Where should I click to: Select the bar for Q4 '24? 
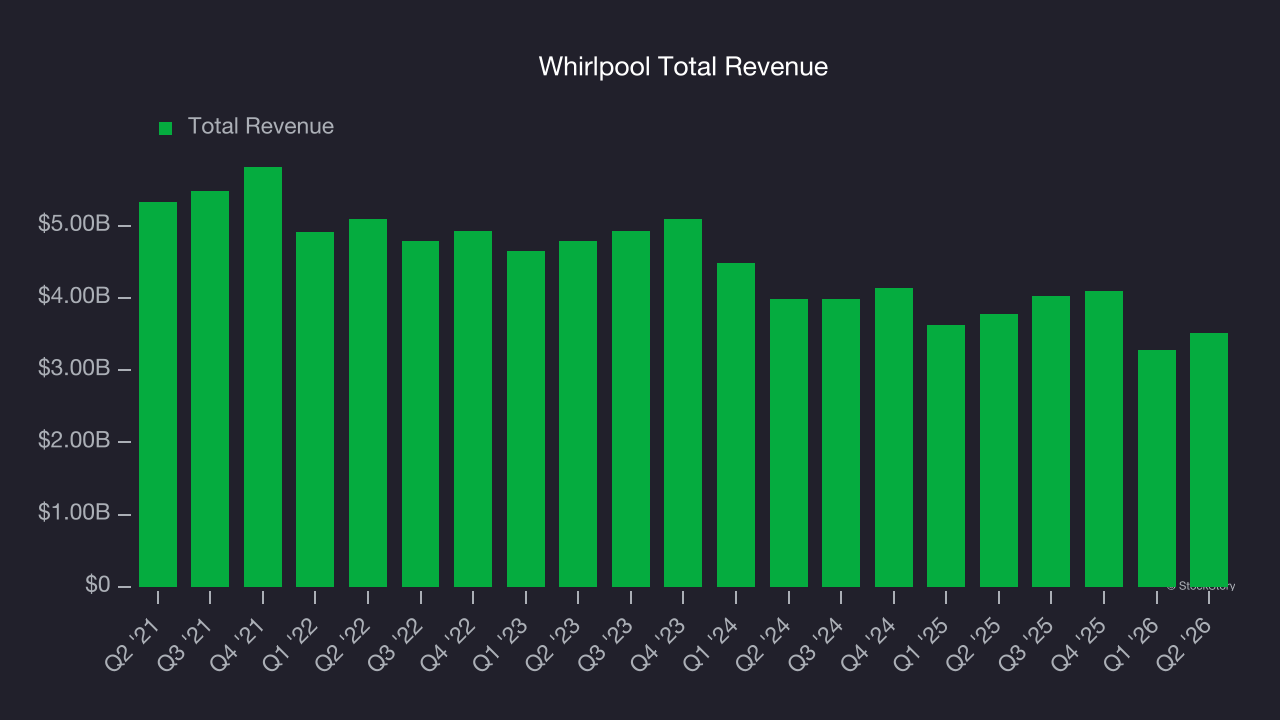(894, 437)
